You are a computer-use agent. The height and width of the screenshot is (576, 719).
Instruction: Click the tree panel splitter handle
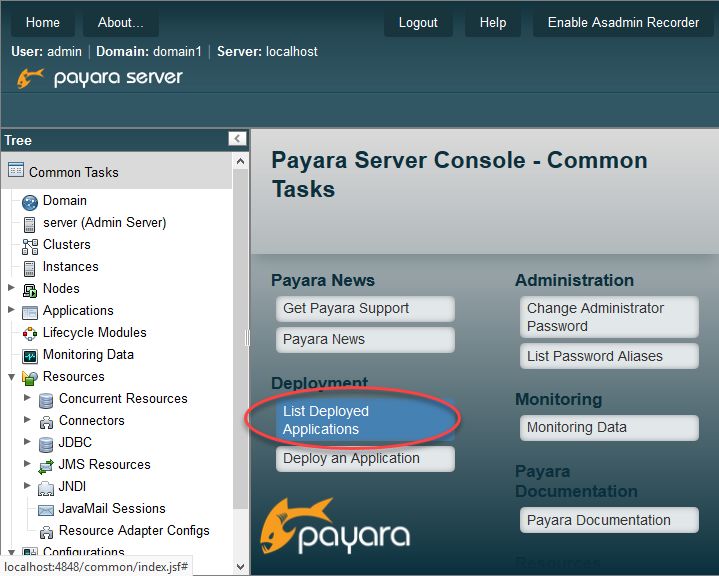click(x=248, y=338)
